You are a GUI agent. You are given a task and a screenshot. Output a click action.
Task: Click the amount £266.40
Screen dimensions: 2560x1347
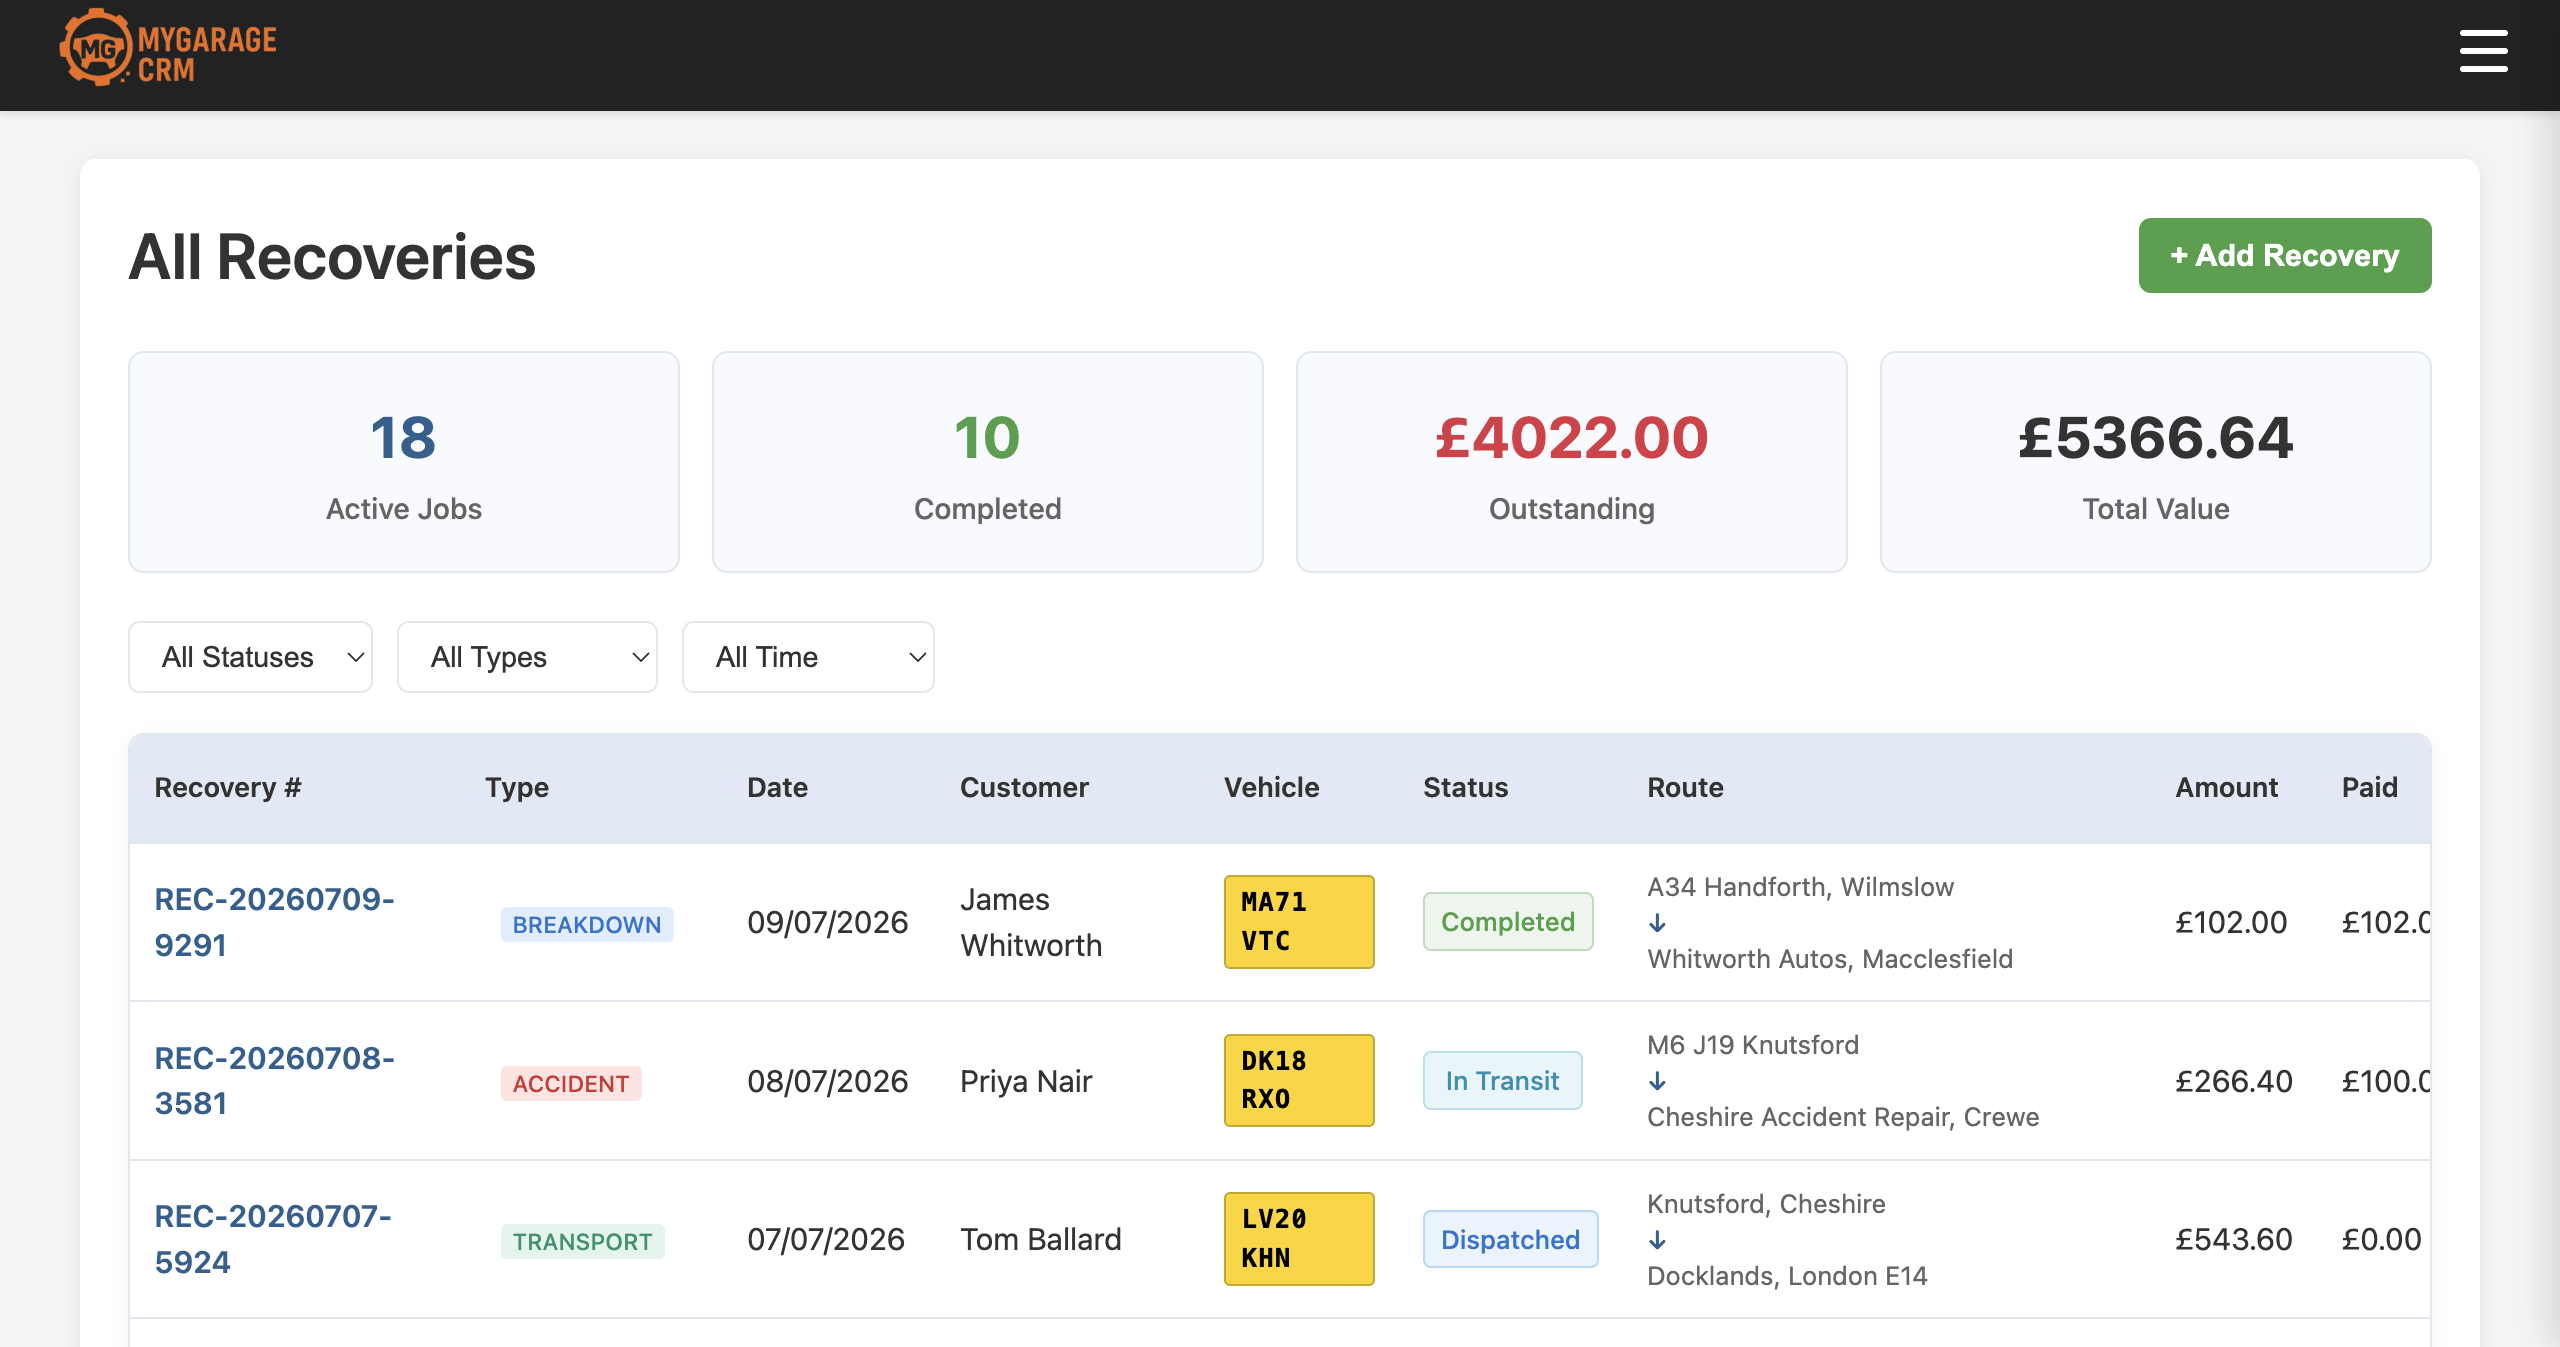coord(2234,1081)
